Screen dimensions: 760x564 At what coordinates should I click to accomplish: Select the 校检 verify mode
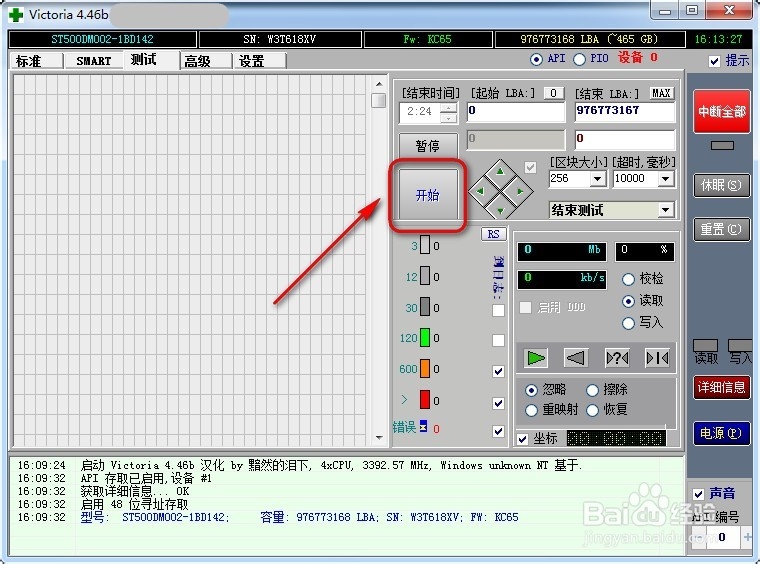point(628,279)
